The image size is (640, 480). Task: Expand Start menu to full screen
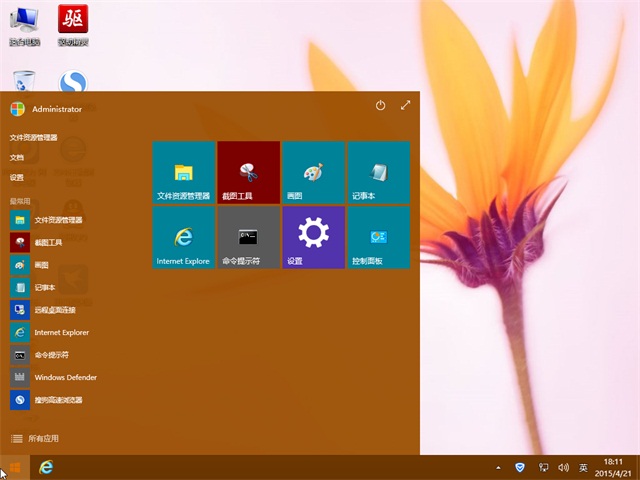(x=405, y=105)
